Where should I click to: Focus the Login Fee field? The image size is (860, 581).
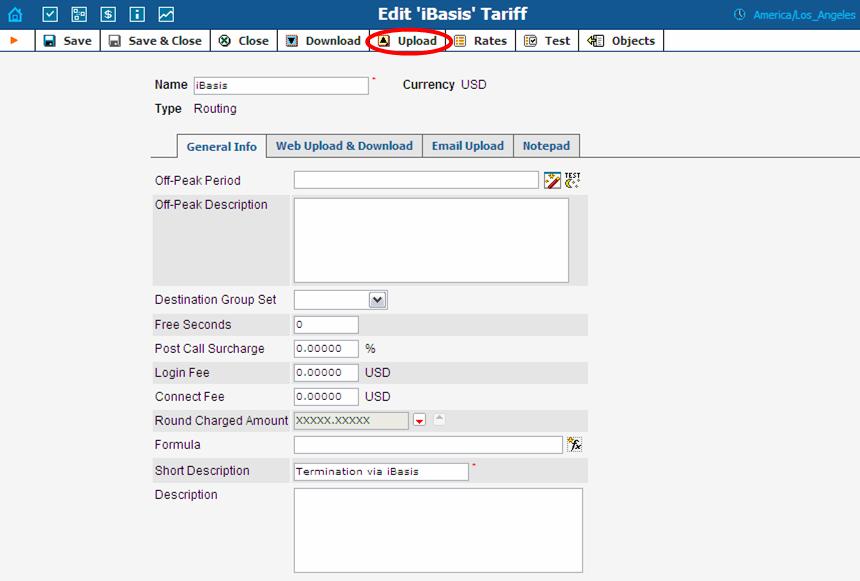coord(326,373)
